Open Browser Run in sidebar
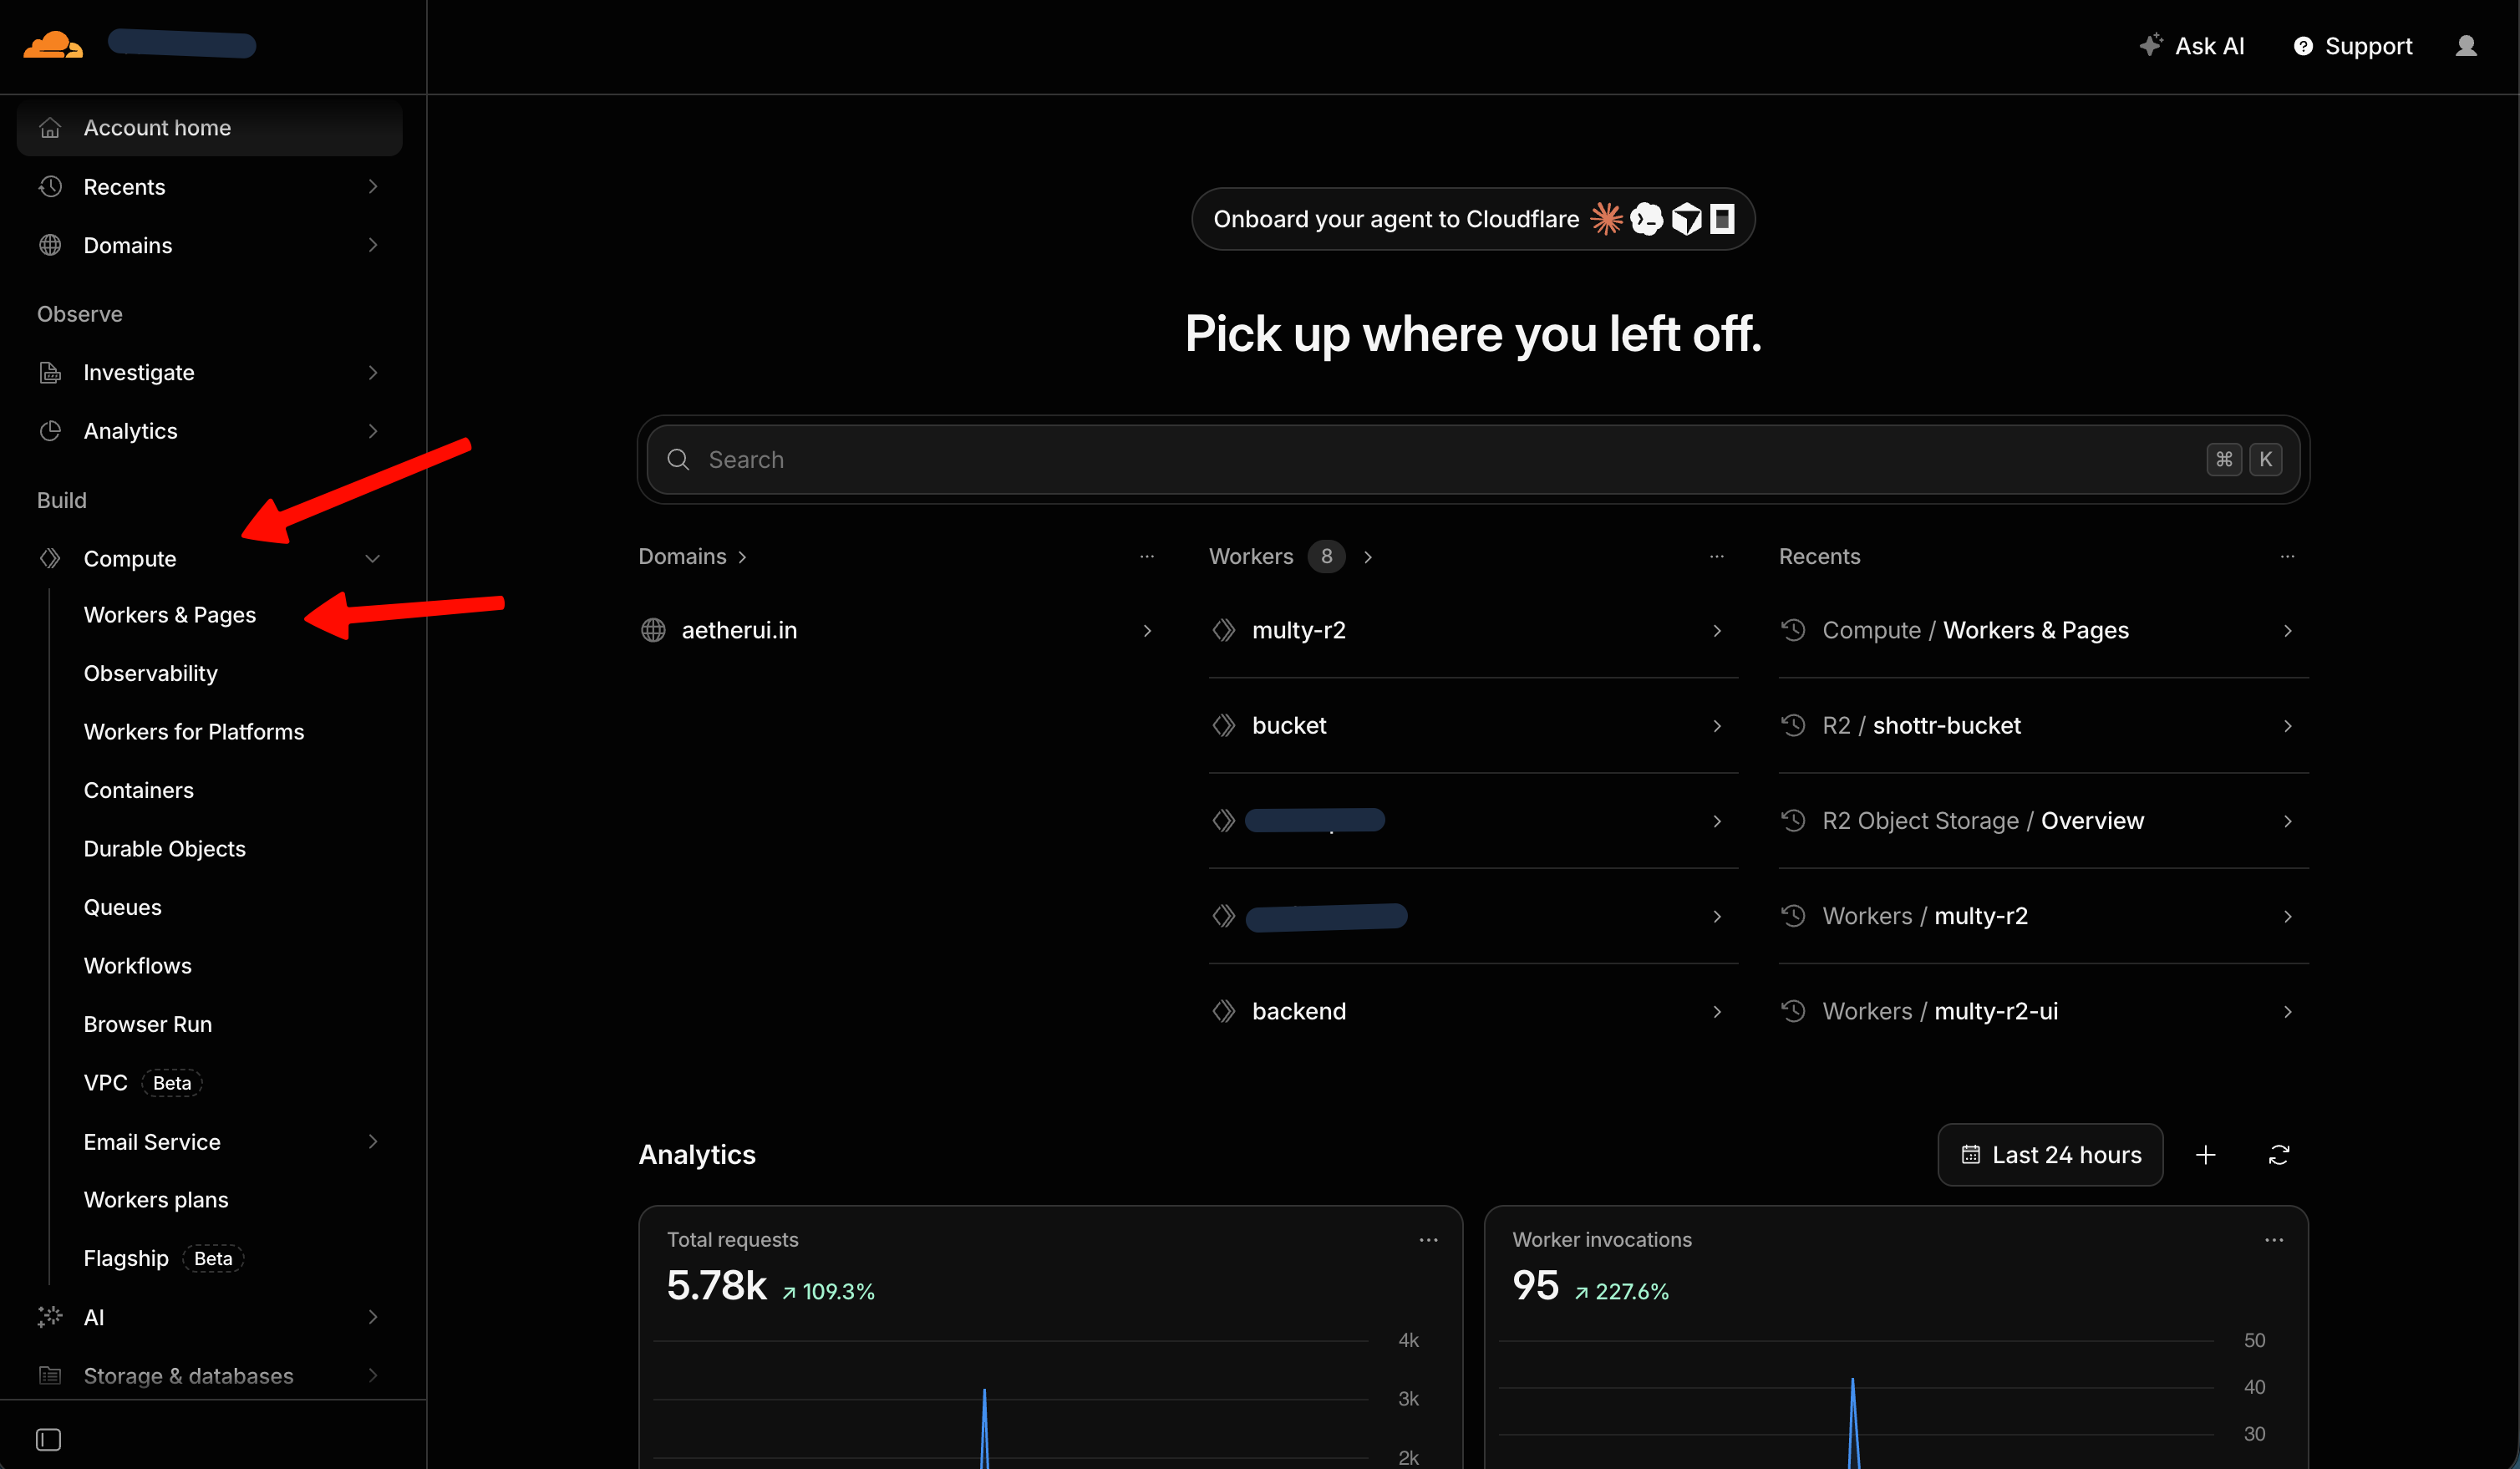2520x1469 pixels. coord(148,1024)
